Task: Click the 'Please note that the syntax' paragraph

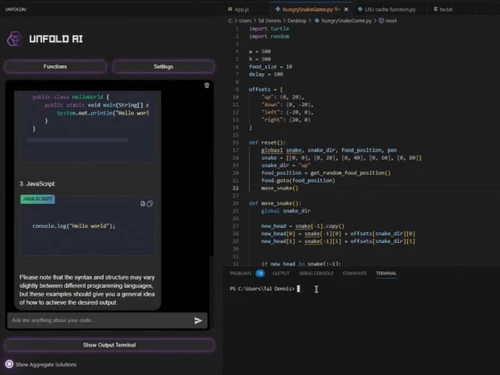Action: click(x=87, y=290)
